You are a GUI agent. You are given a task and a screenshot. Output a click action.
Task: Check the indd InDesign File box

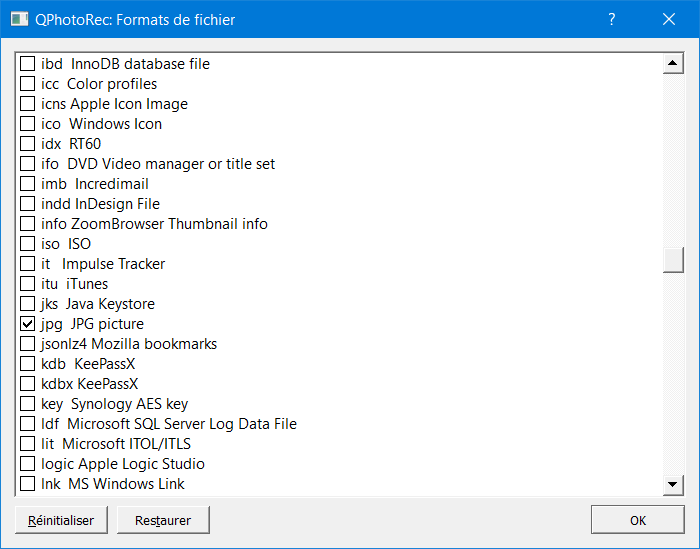[28, 204]
